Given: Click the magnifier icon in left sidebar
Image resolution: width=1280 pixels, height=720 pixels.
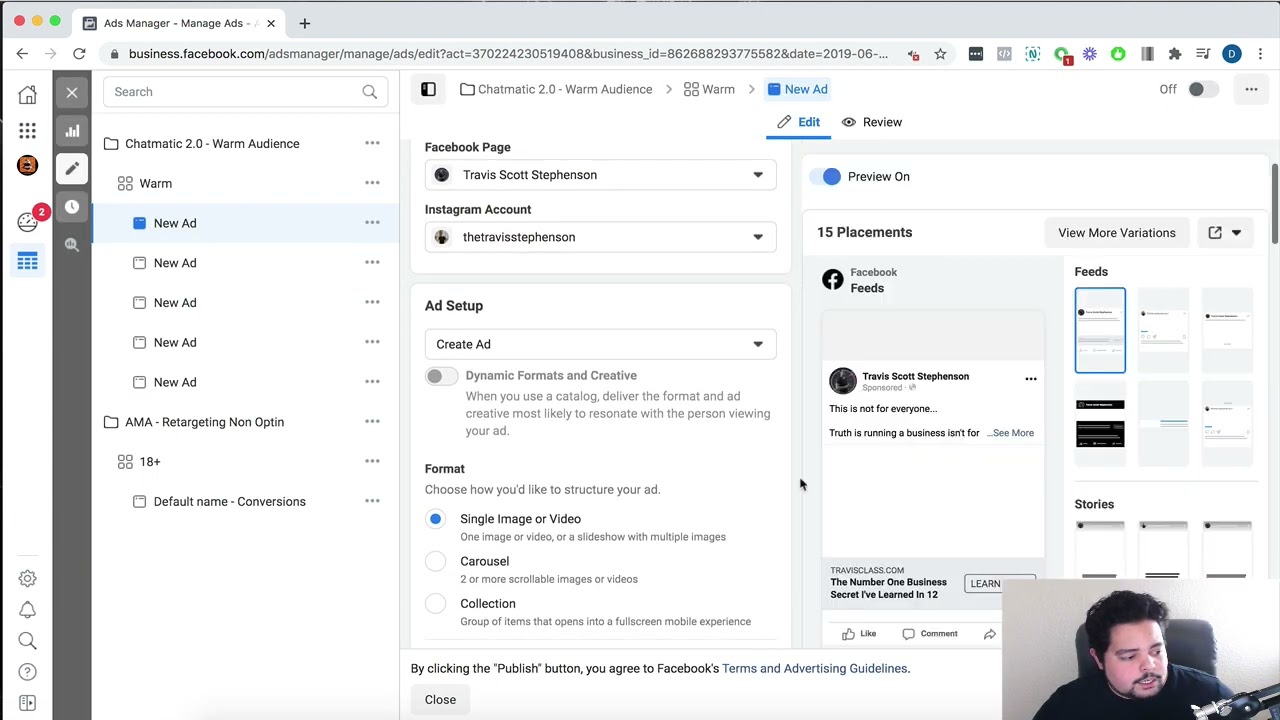Looking at the screenshot, I should pos(27,641).
